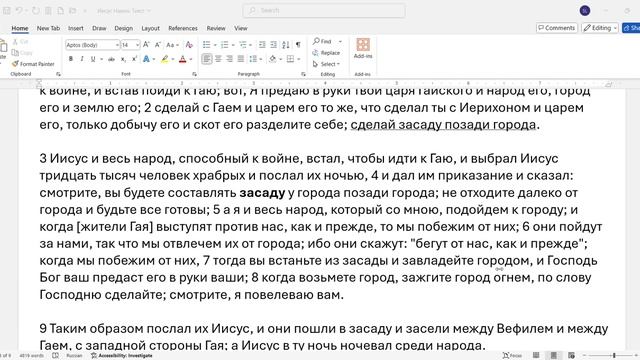Open the Select dropdown in Editing
Image resolution: width=640 pixels, height=360 pixels.
(326, 64)
